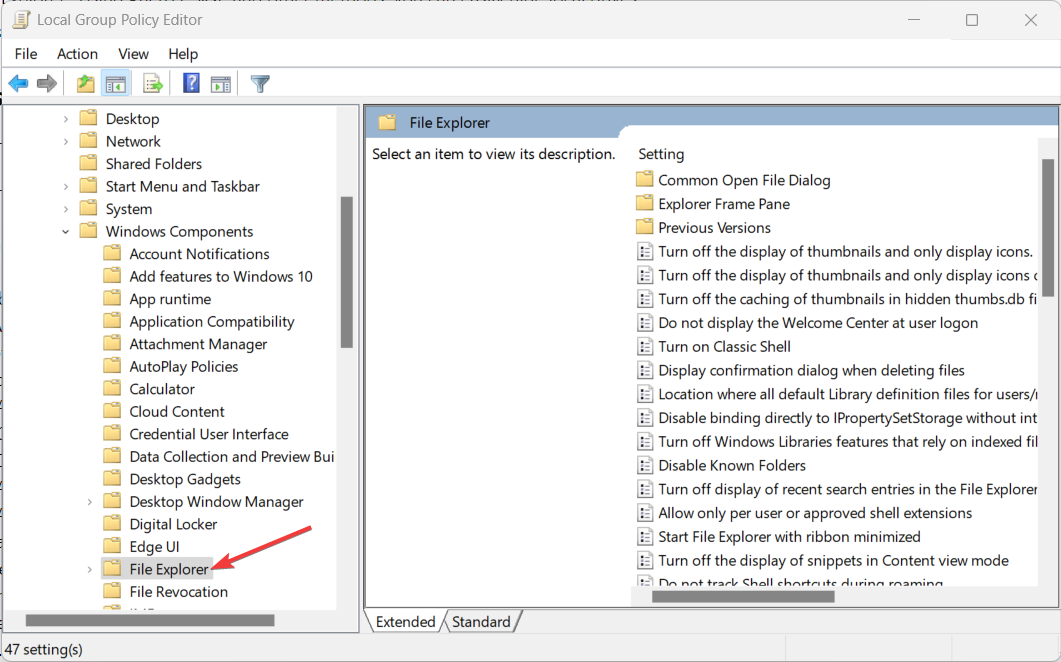Click the Explorer Frame Pane folder icon
The image size is (1061, 662).
(643, 203)
